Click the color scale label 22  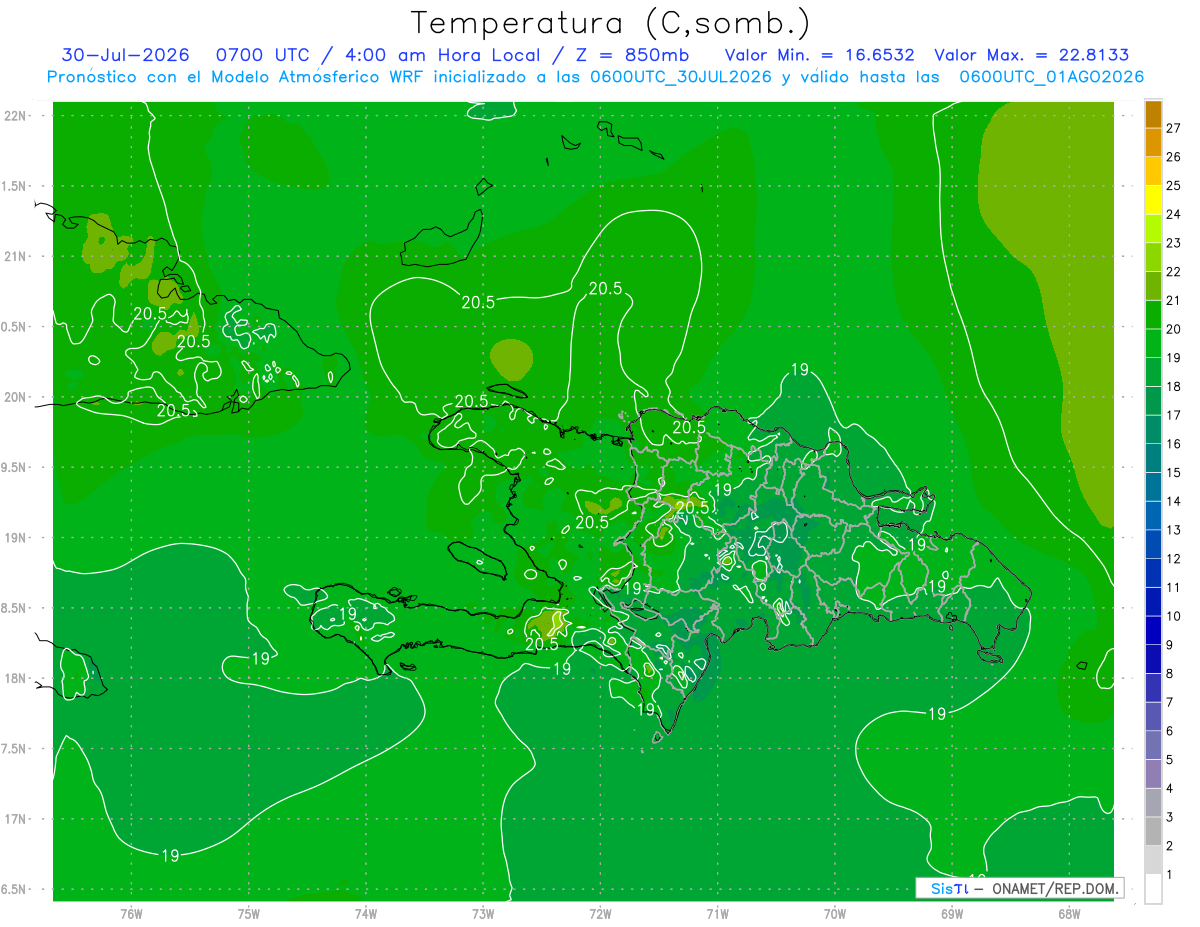(x=1173, y=272)
